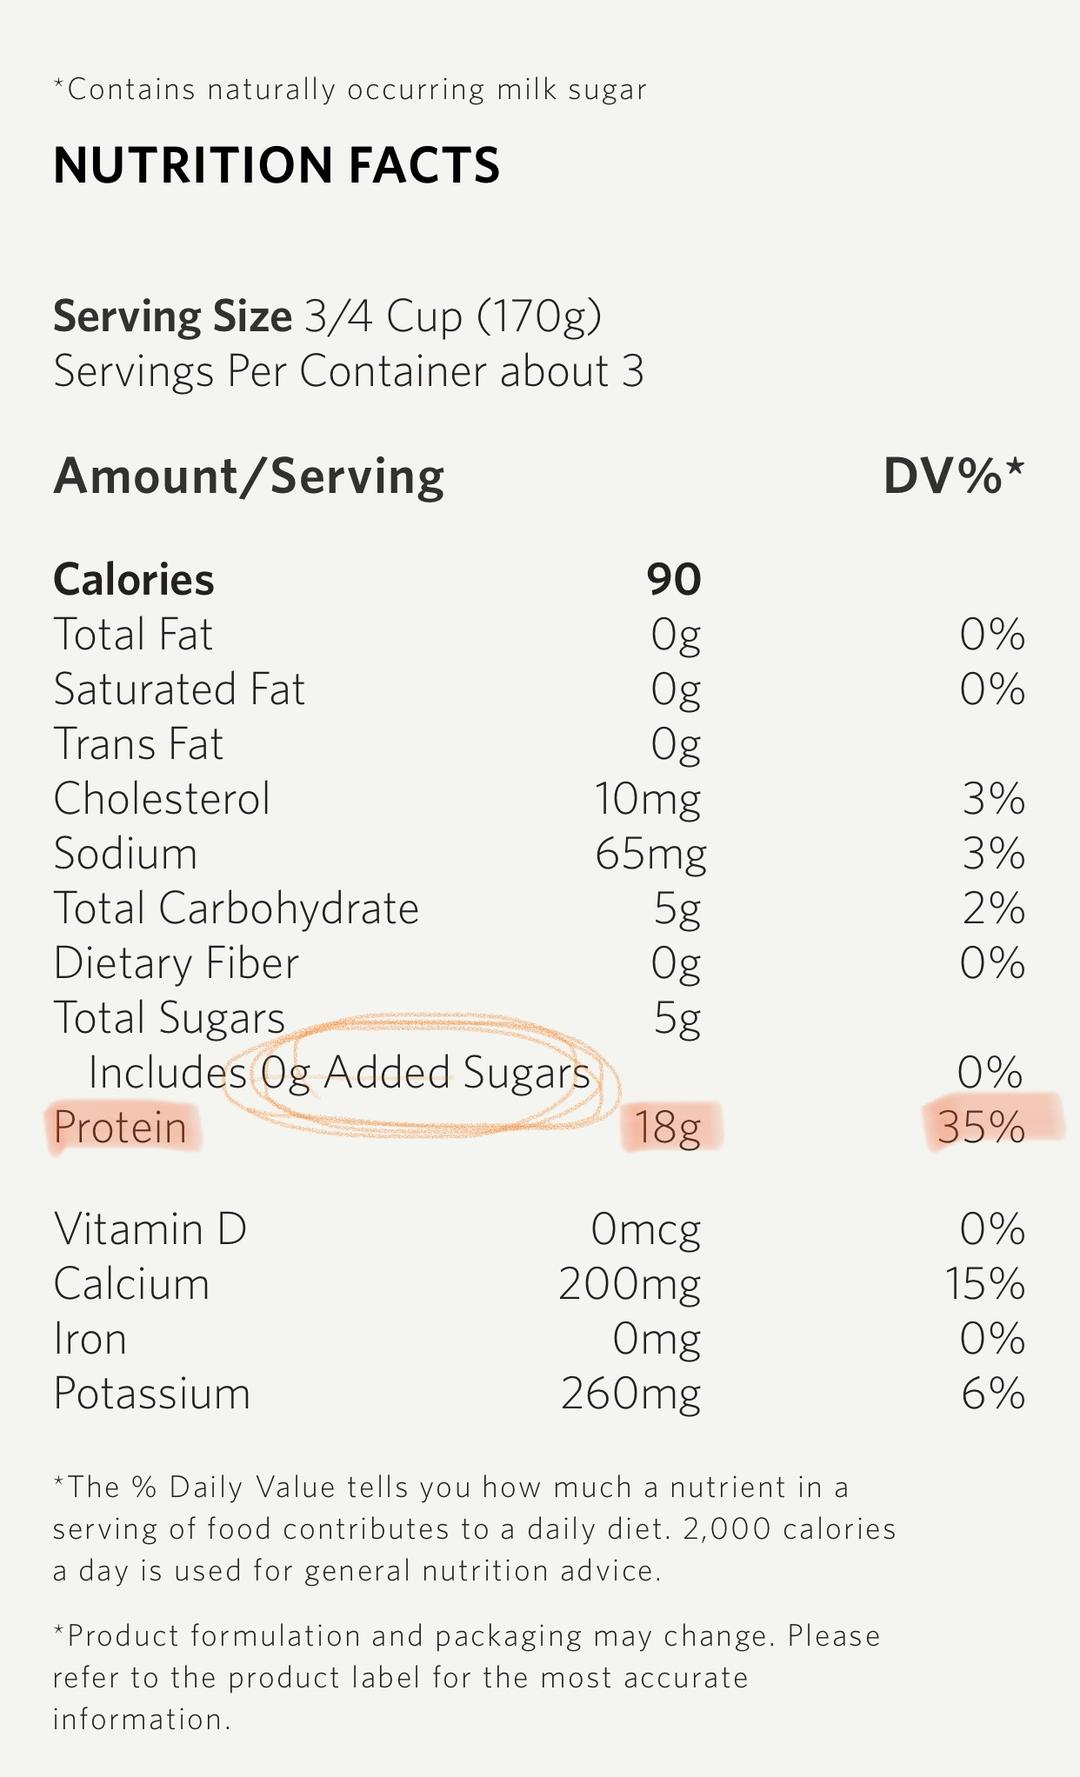Viewport: 1080px width, 1777px height.
Task: Click the Potassium 260mg amount
Action: click(x=630, y=1394)
